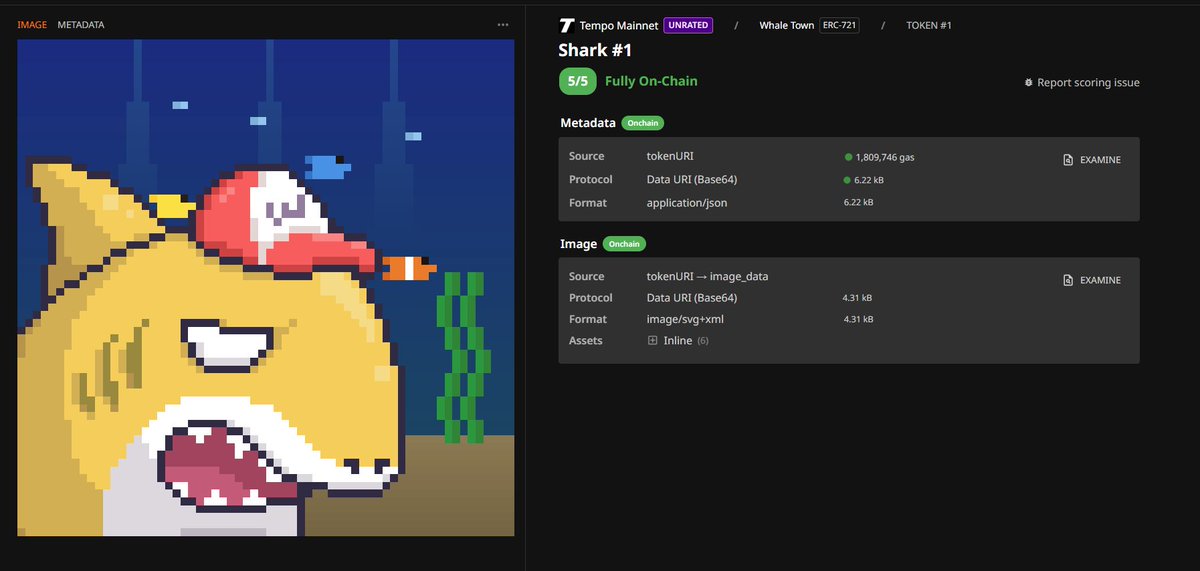
Task: Click the UNRATED badge
Action: [x=688, y=25]
